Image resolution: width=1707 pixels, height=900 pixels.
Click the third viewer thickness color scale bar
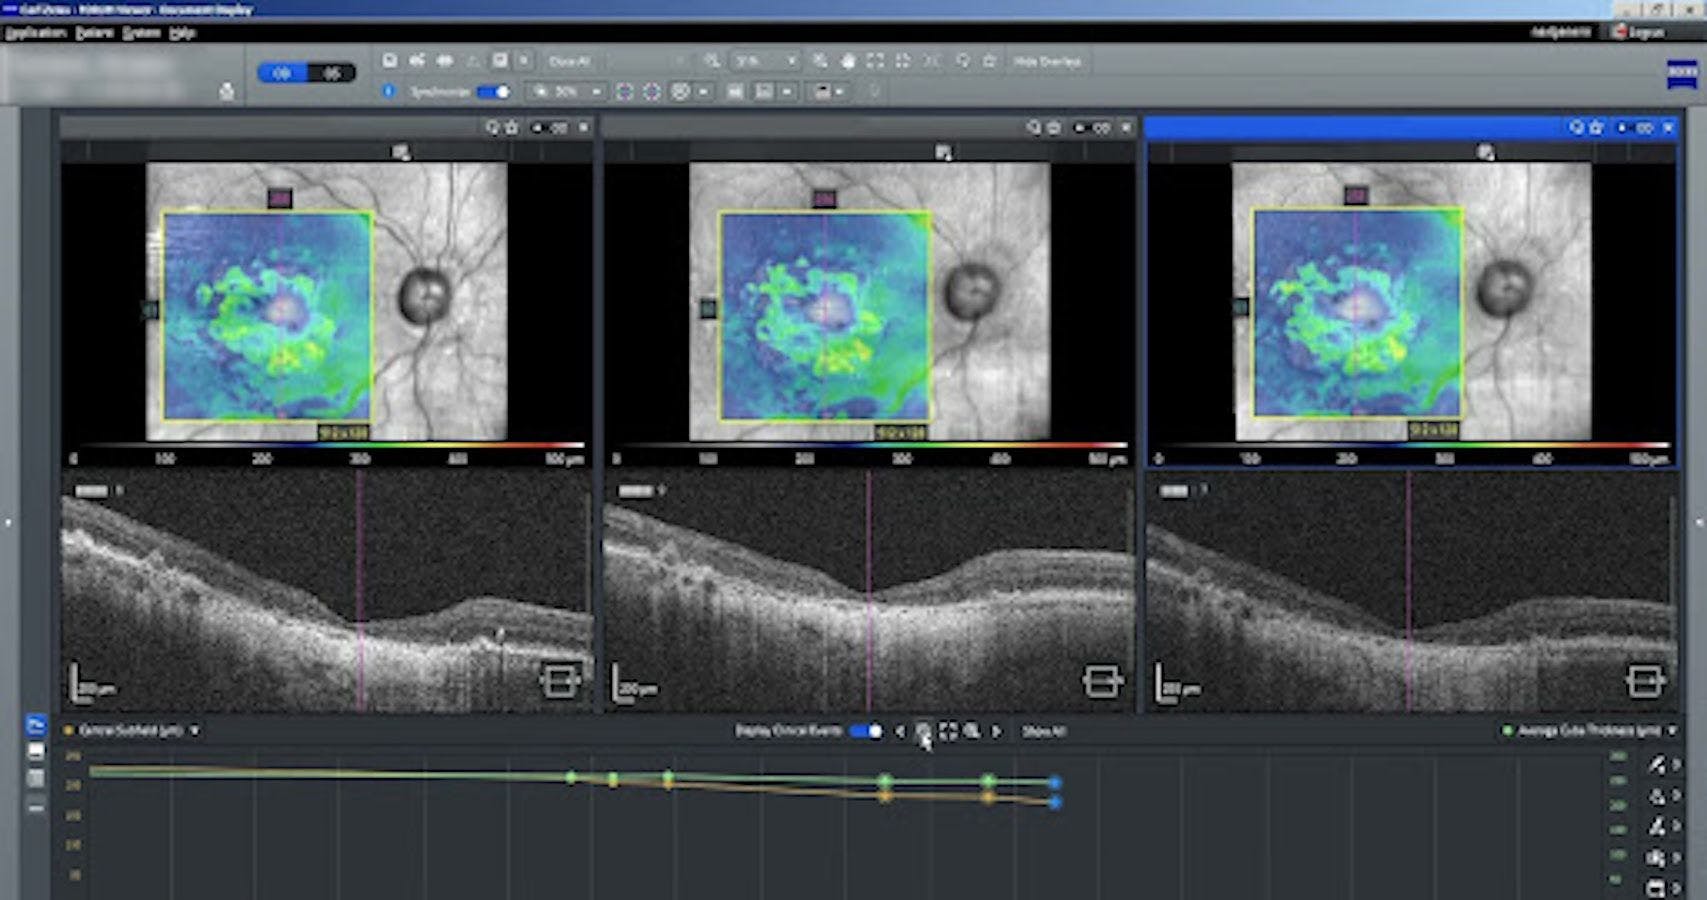pyautogui.click(x=1413, y=446)
